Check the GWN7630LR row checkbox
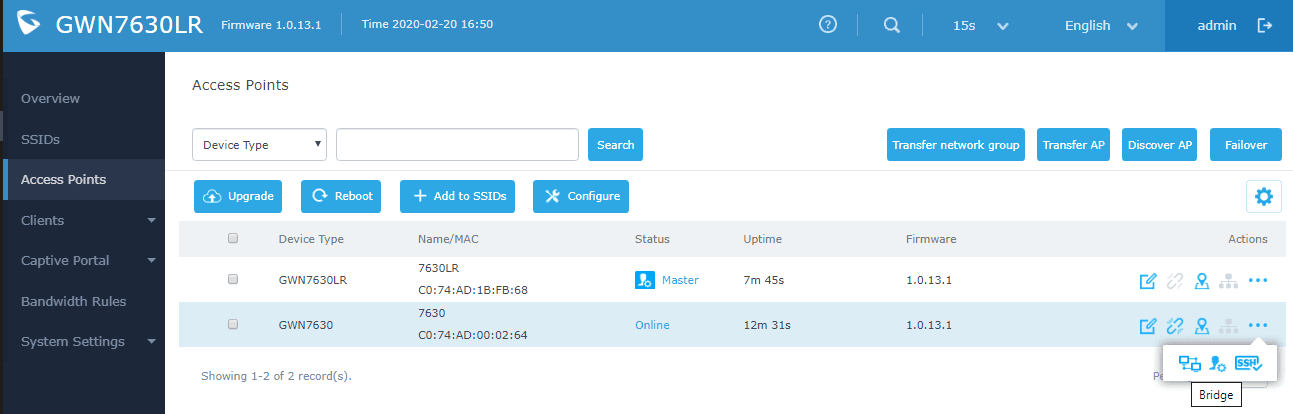Screen dimensions: 1293x414 pos(233,280)
